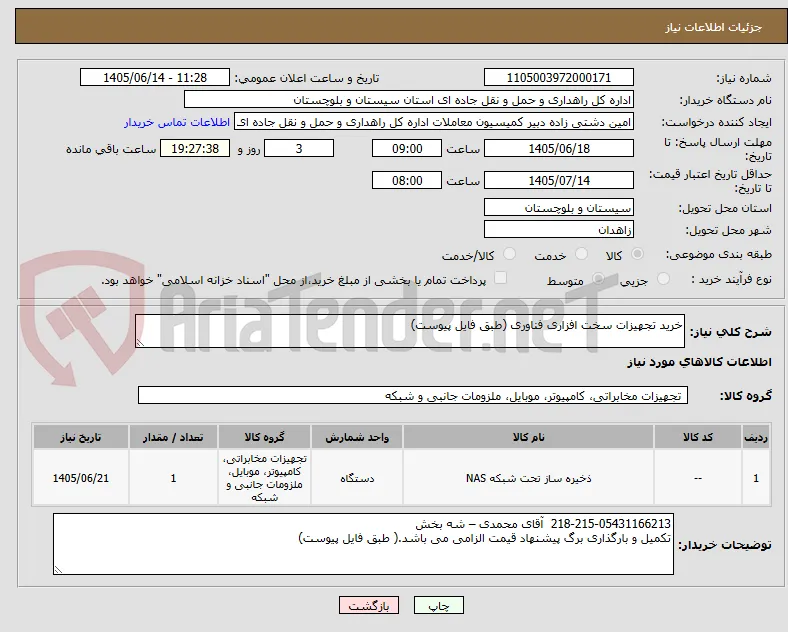Click the اطلاعات کالاهای مورد نیاز heading

(699, 362)
